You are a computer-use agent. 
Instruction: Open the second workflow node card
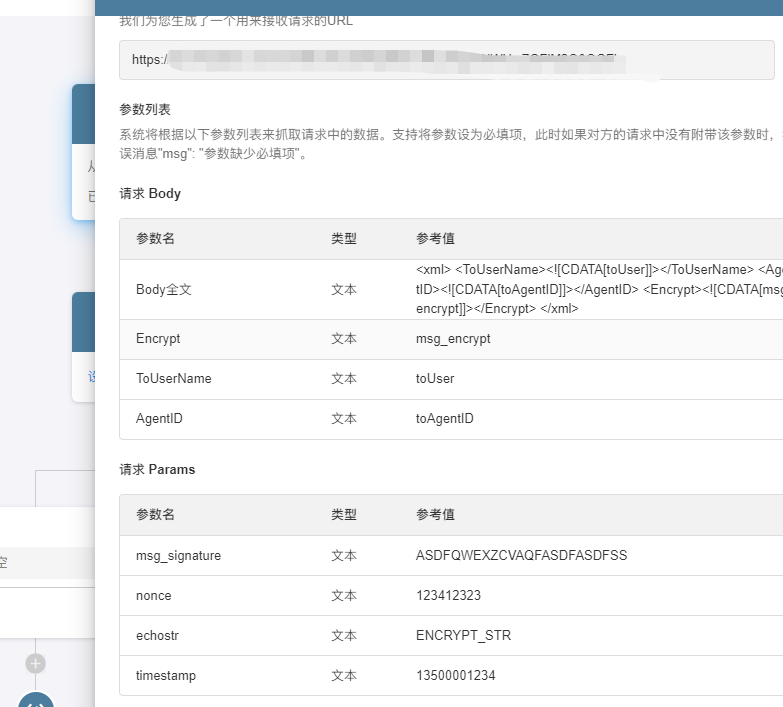[83, 346]
